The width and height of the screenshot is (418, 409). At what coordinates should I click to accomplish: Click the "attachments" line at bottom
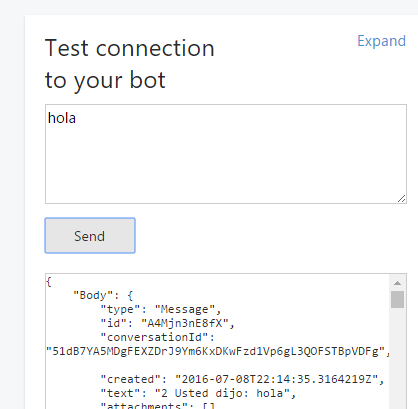[158, 405]
